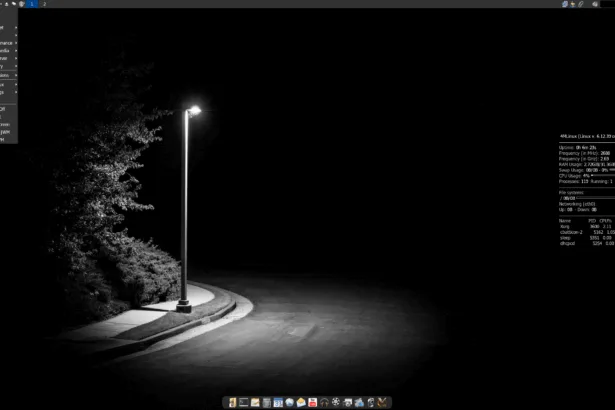
Task: Launch the film reel video dock icon
Action: (x=336, y=402)
